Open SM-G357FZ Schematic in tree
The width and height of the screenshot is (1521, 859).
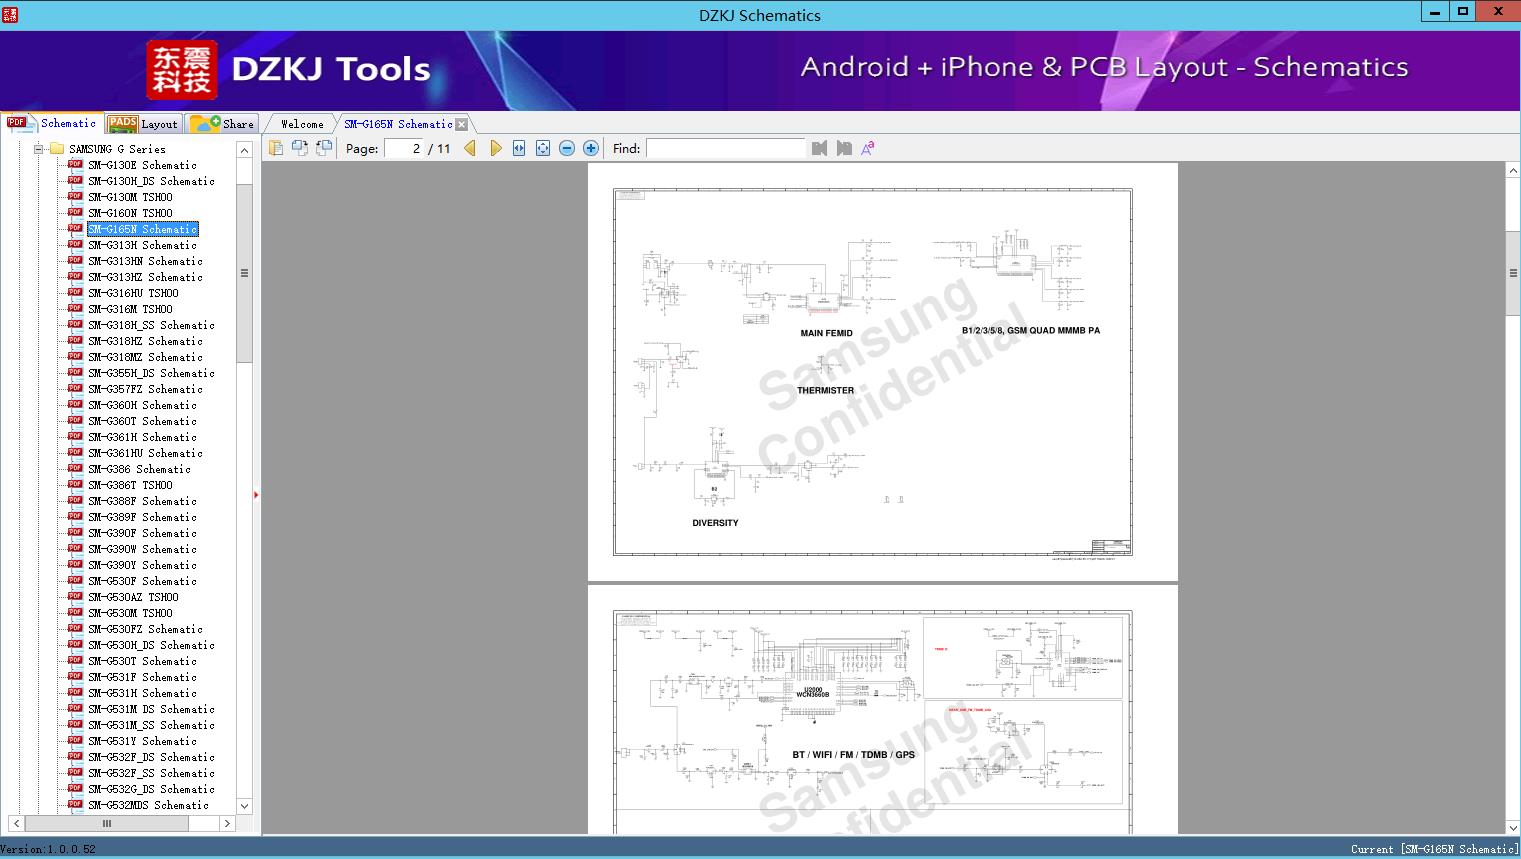[x=145, y=389]
